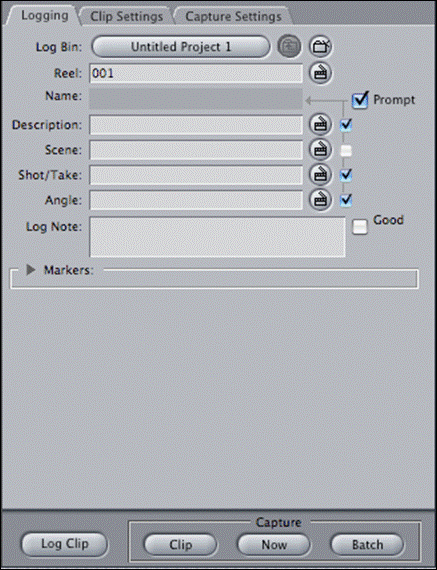Click into the Shot/Take text field
This screenshot has width=437, height=570.
click(196, 175)
